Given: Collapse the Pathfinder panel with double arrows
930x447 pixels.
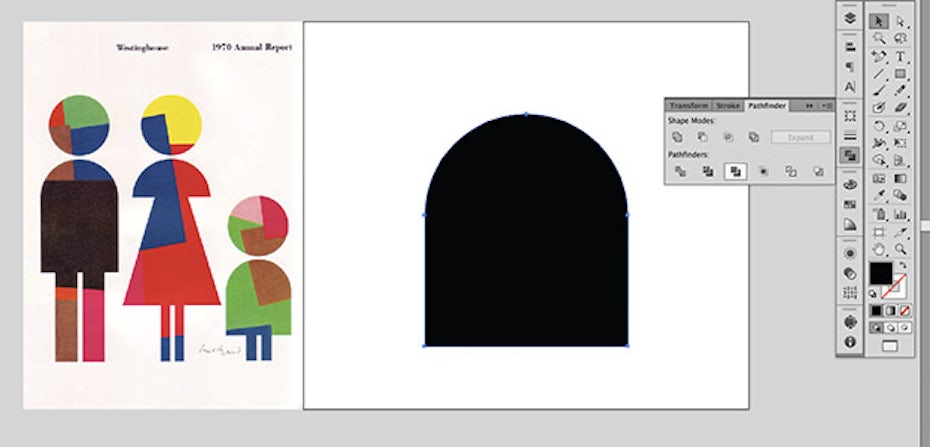Looking at the screenshot, I should (810, 105).
